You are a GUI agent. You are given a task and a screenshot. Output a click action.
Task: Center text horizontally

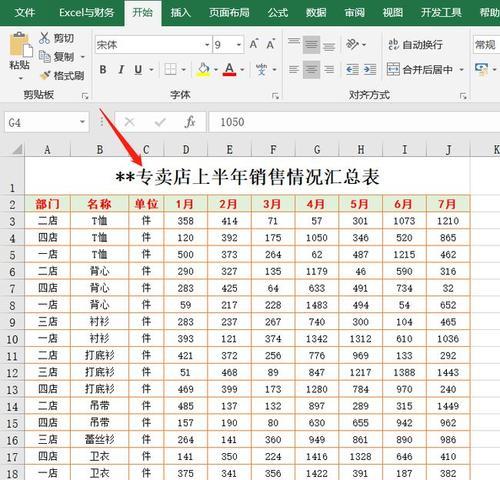[x=311, y=70]
